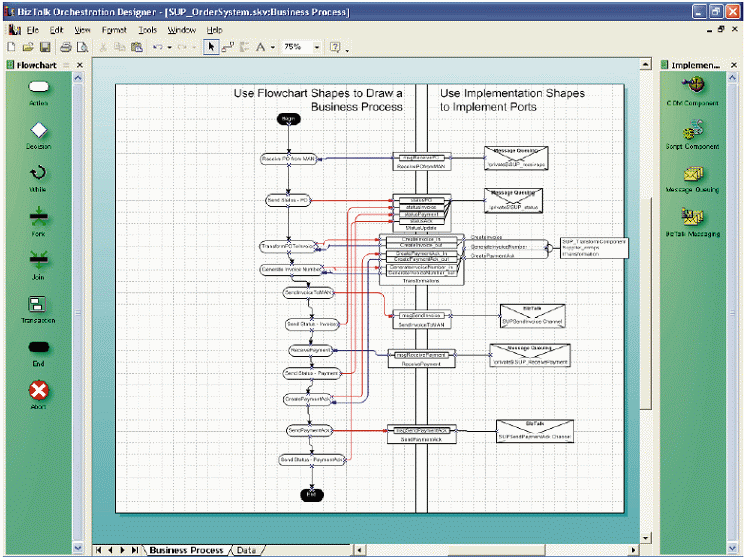This screenshot has width=744, height=557.
Task: Create a new document from toolbar
Action: [x=11, y=47]
